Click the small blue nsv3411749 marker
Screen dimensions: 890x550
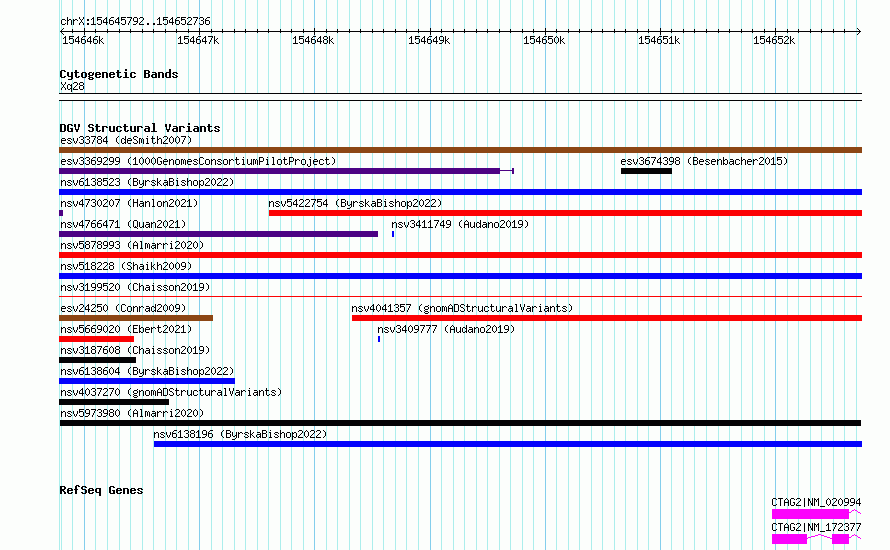(x=393, y=234)
